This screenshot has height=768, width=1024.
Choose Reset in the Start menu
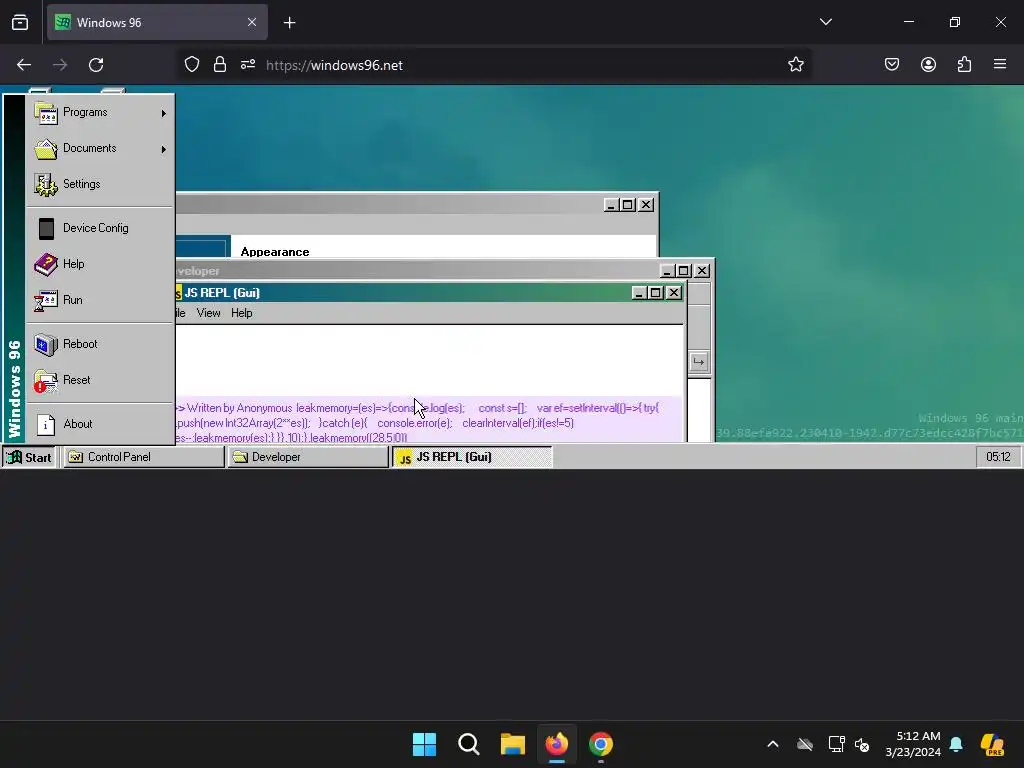coord(100,379)
